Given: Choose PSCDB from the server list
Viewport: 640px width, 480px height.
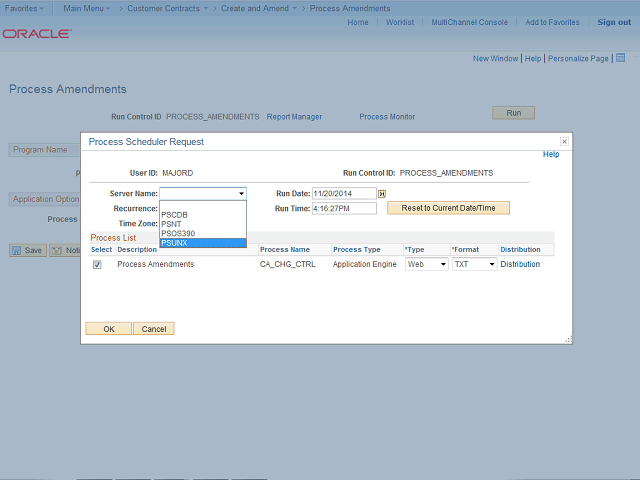Looking at the screenshot, I should coord(203,215).
